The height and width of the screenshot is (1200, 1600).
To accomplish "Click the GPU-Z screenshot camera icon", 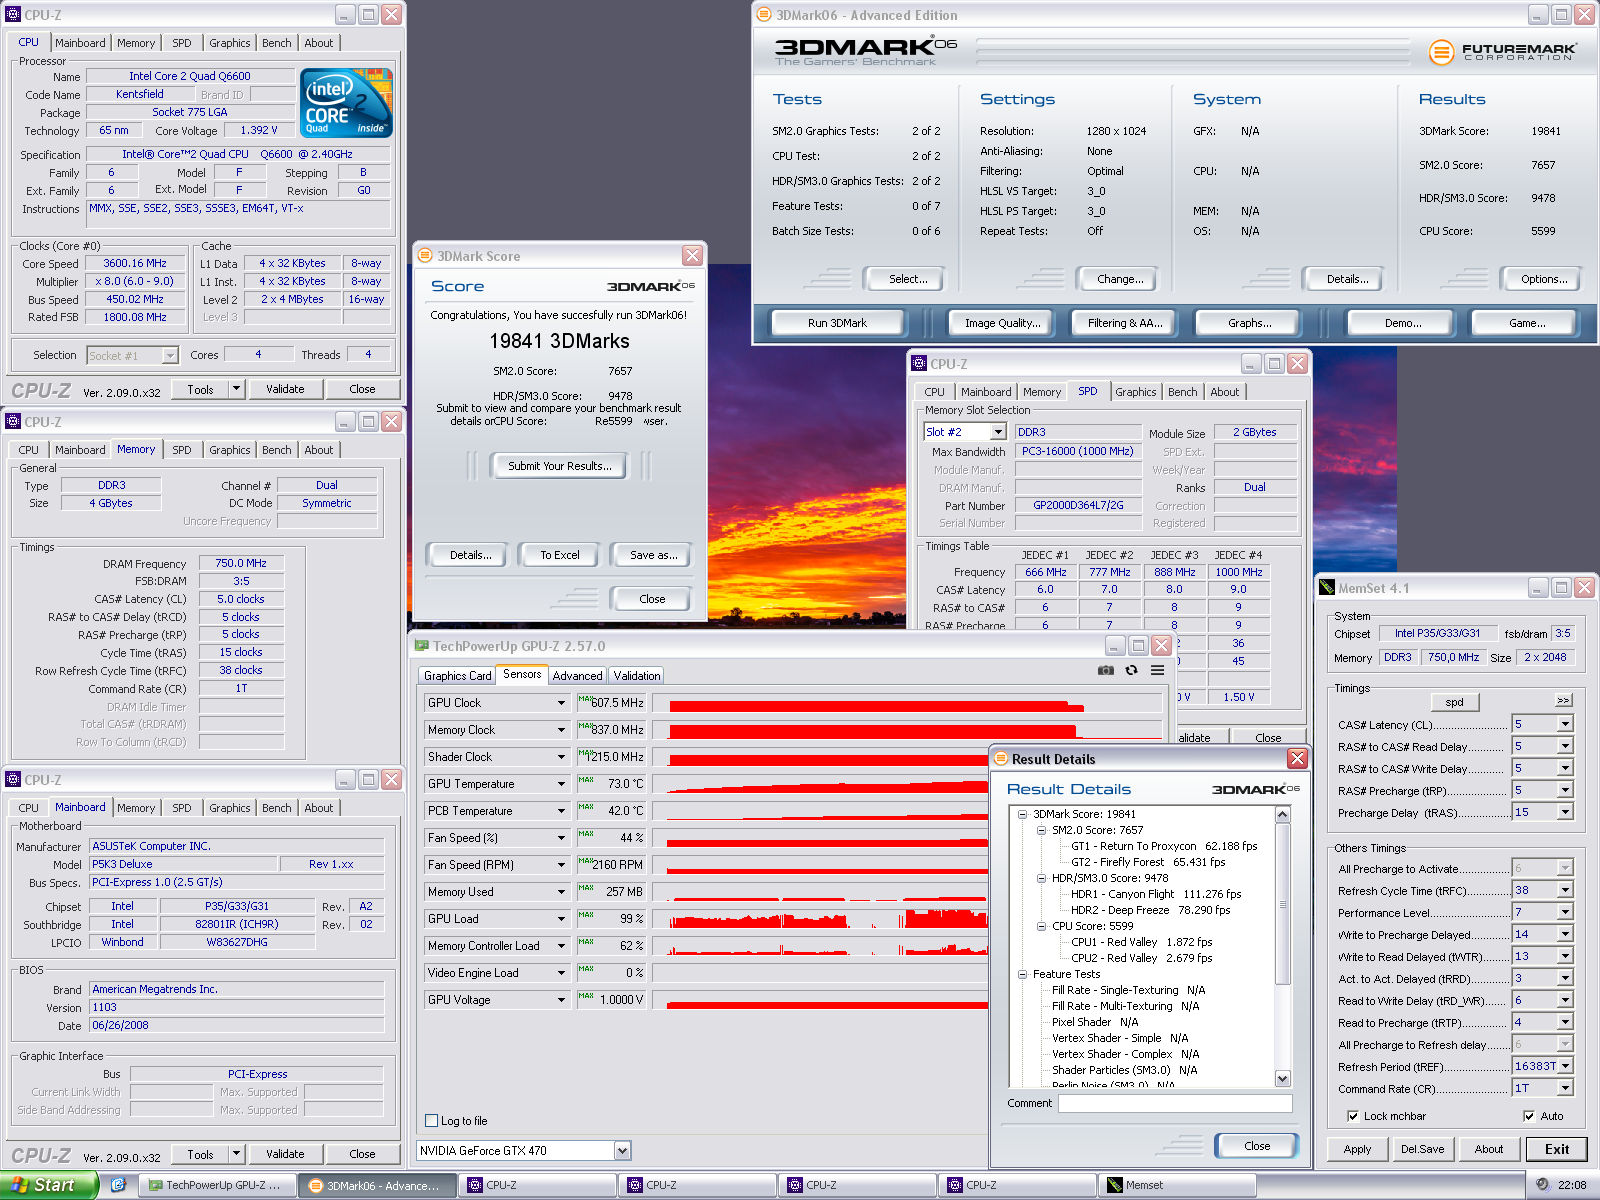I will (x=1105, y=670).
